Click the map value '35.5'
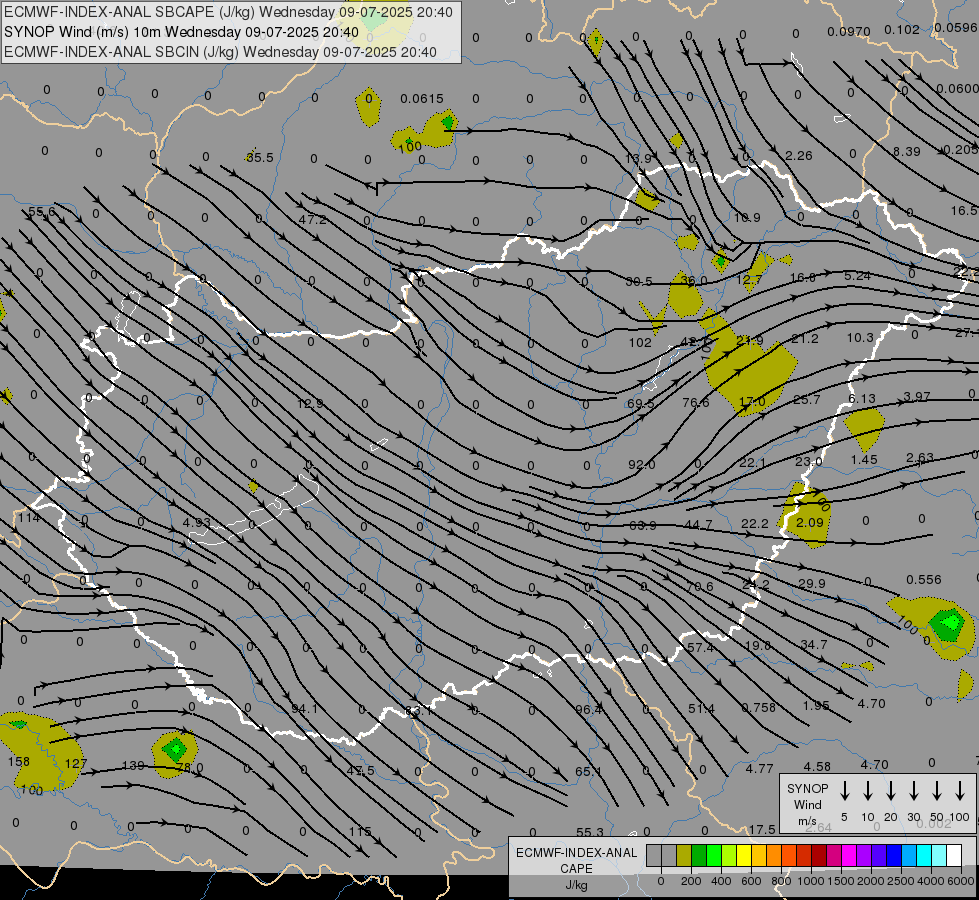The image size is (979, 900). click(260, 157)
